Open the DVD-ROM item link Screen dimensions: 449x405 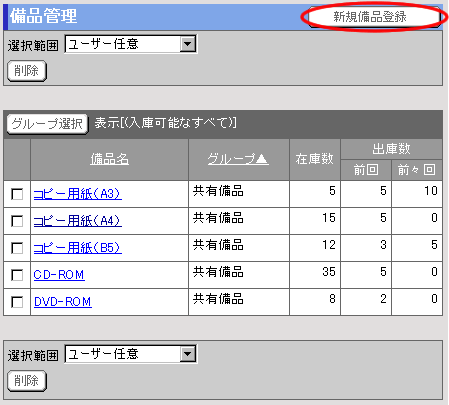[63, 302]
